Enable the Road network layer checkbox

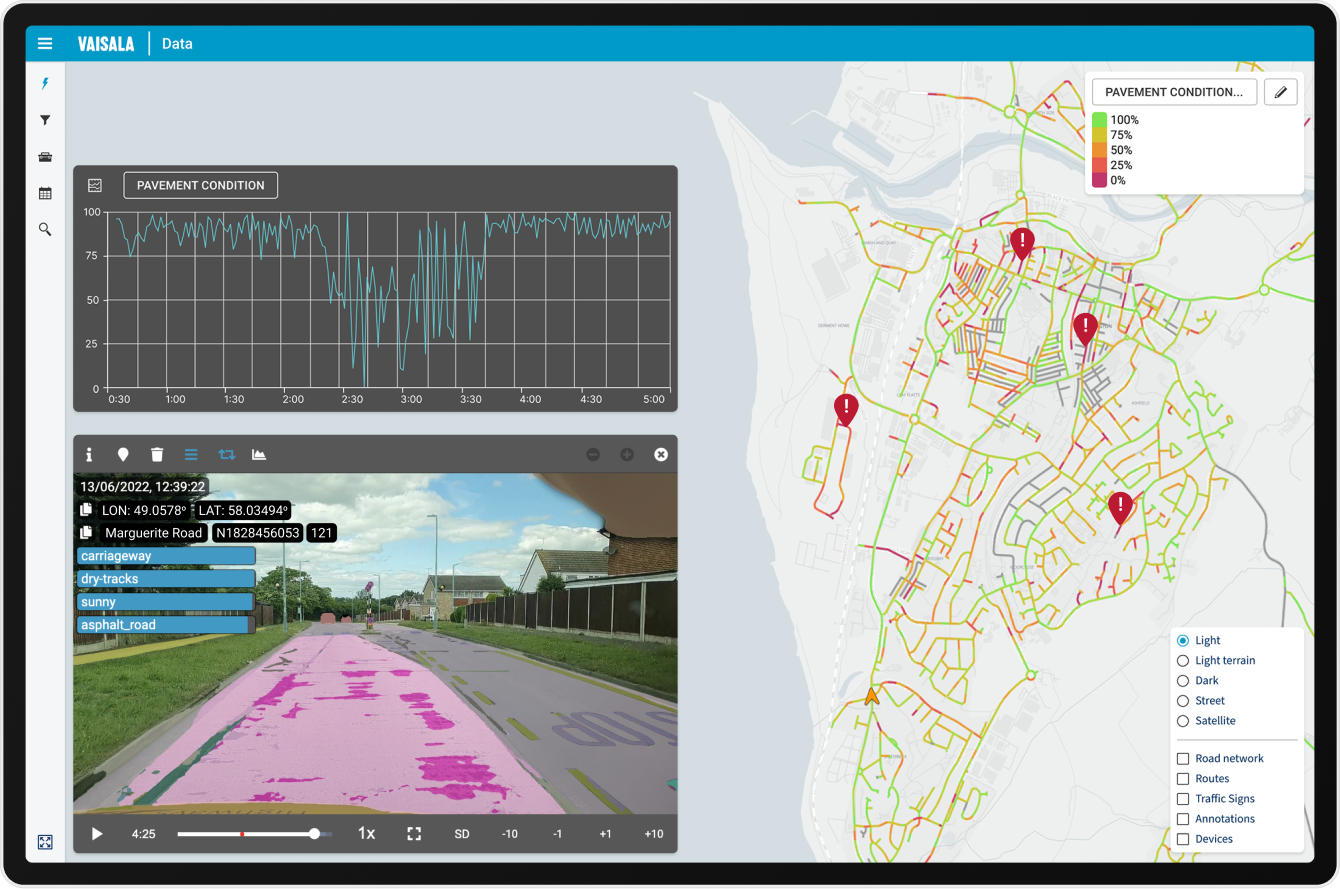pyautogui.click(x=1184, y=759)
